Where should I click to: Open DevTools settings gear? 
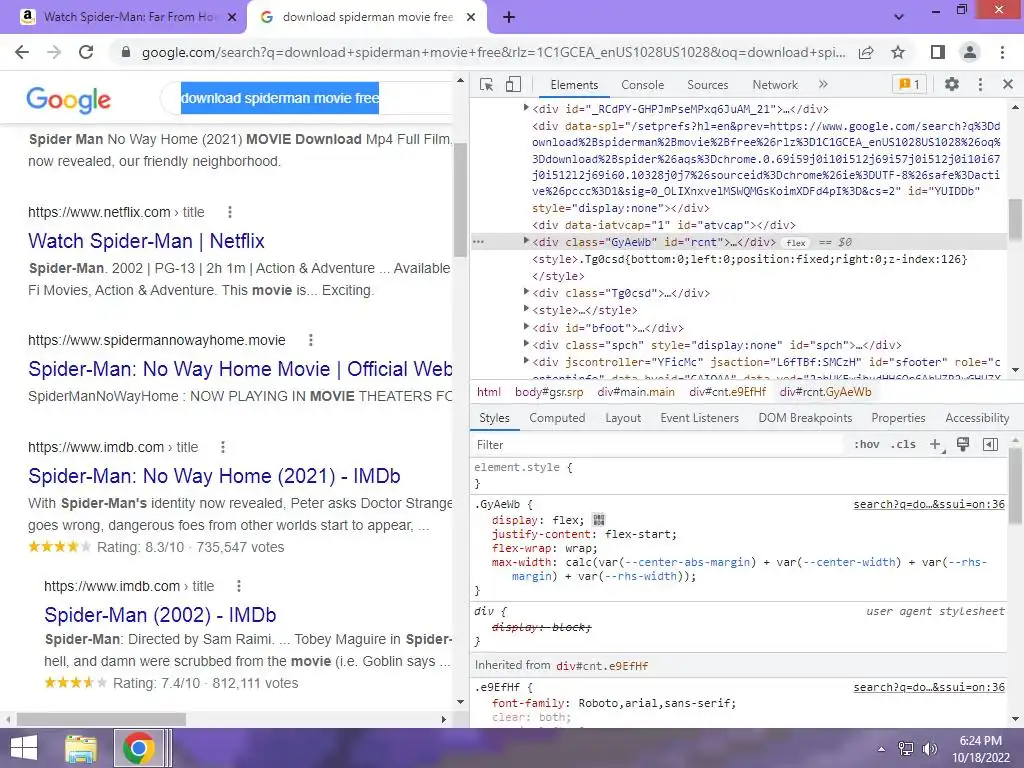(952, 84)
